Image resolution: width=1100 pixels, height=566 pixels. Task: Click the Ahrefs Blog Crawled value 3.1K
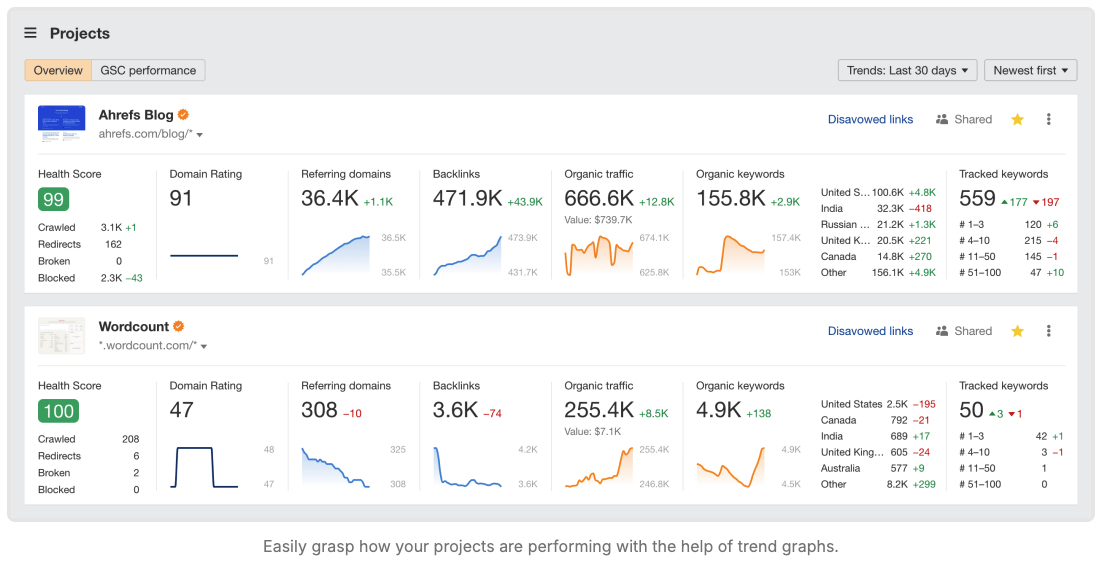tap(112, 227)
